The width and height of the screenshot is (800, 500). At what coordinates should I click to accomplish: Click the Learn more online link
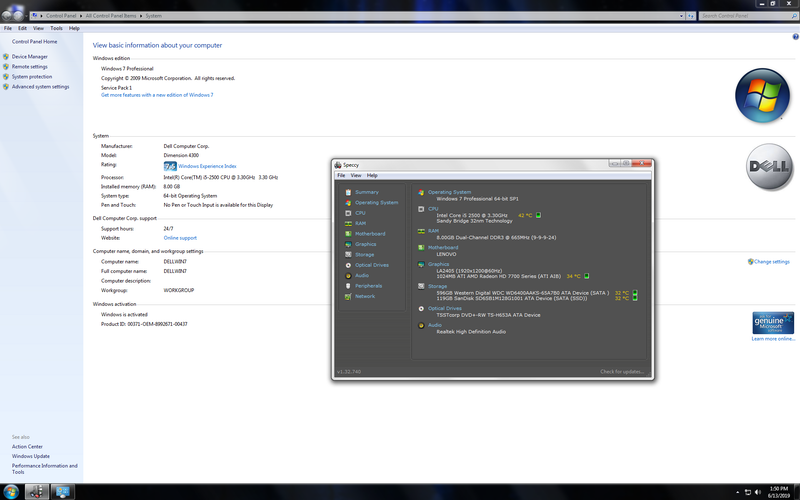point(773,339)
